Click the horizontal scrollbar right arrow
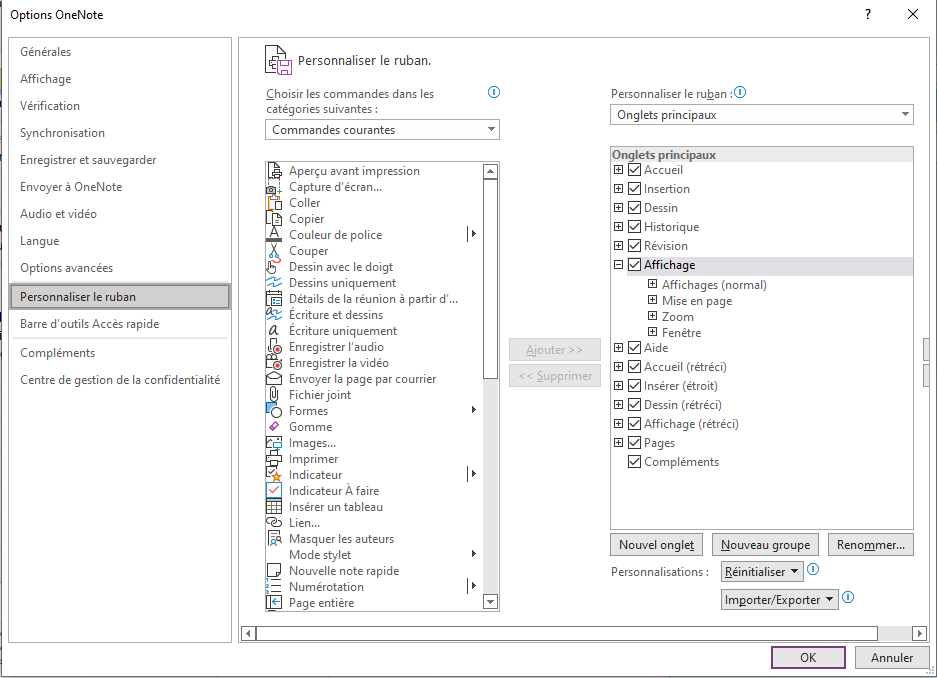This screenshot has width=937, height=678. pyautogui.click(x=920, y=633)
